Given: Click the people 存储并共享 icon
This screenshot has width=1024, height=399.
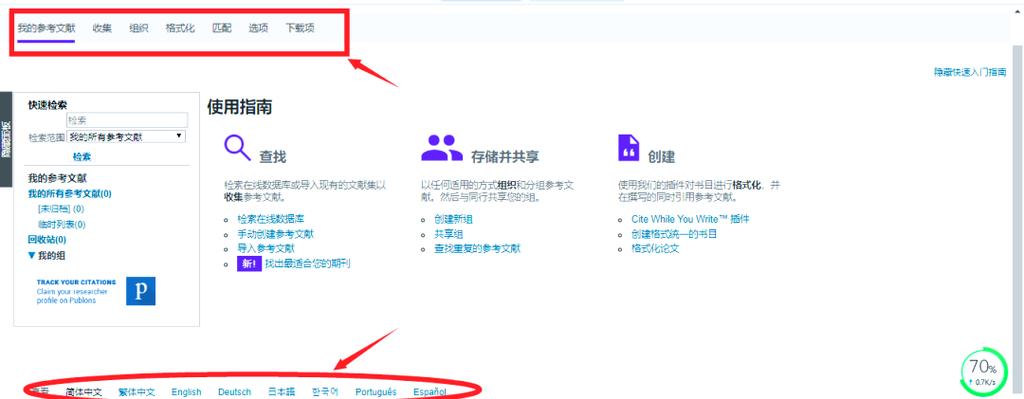Looking at the screenshot, I should (x=442, y=148).
